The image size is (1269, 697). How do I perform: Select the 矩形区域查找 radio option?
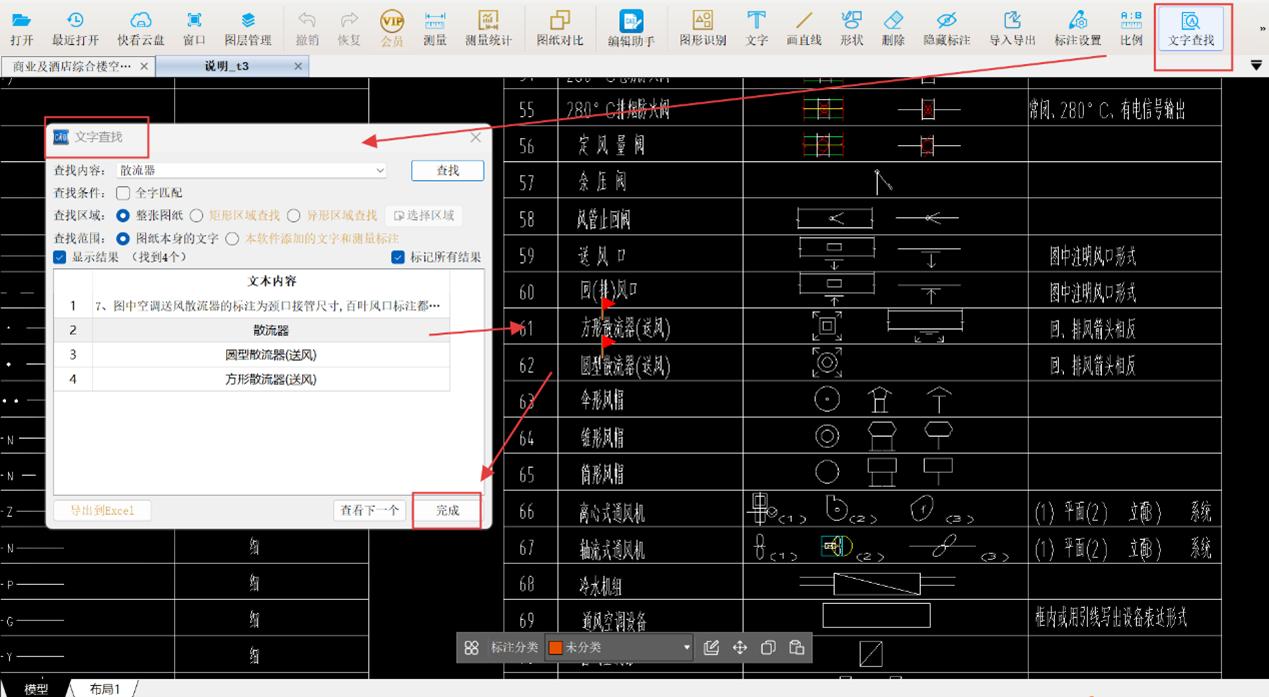(x=197, y=216)
